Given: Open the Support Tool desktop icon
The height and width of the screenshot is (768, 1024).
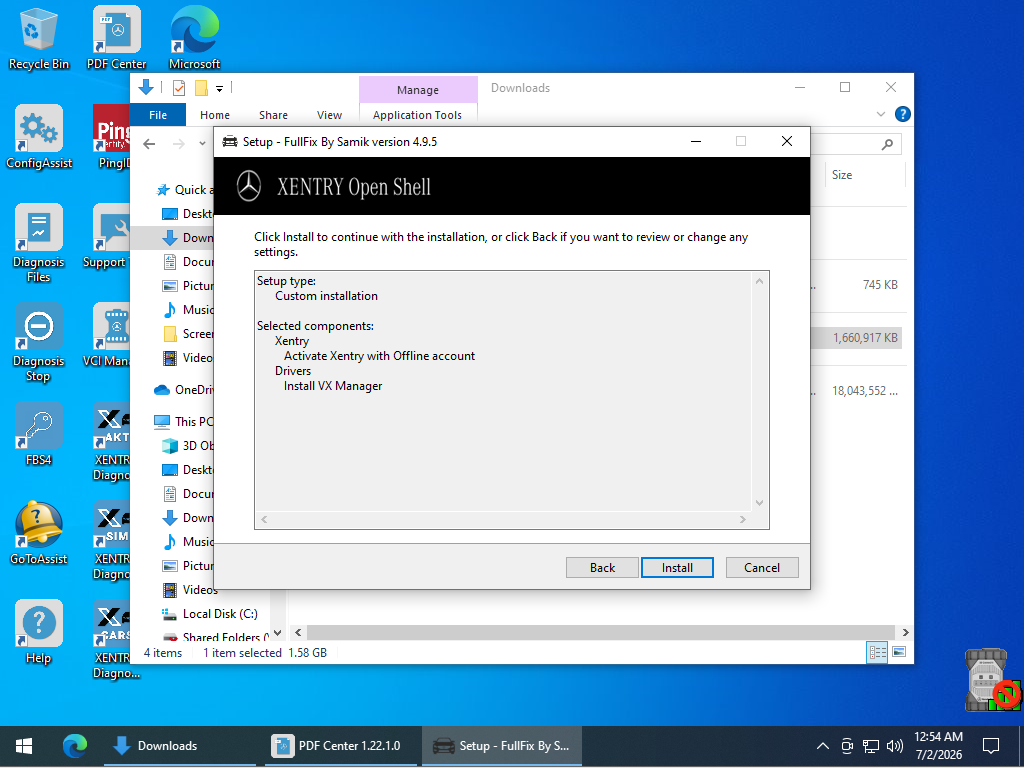Looking at the screenshot, I should (x=106, y=236).
